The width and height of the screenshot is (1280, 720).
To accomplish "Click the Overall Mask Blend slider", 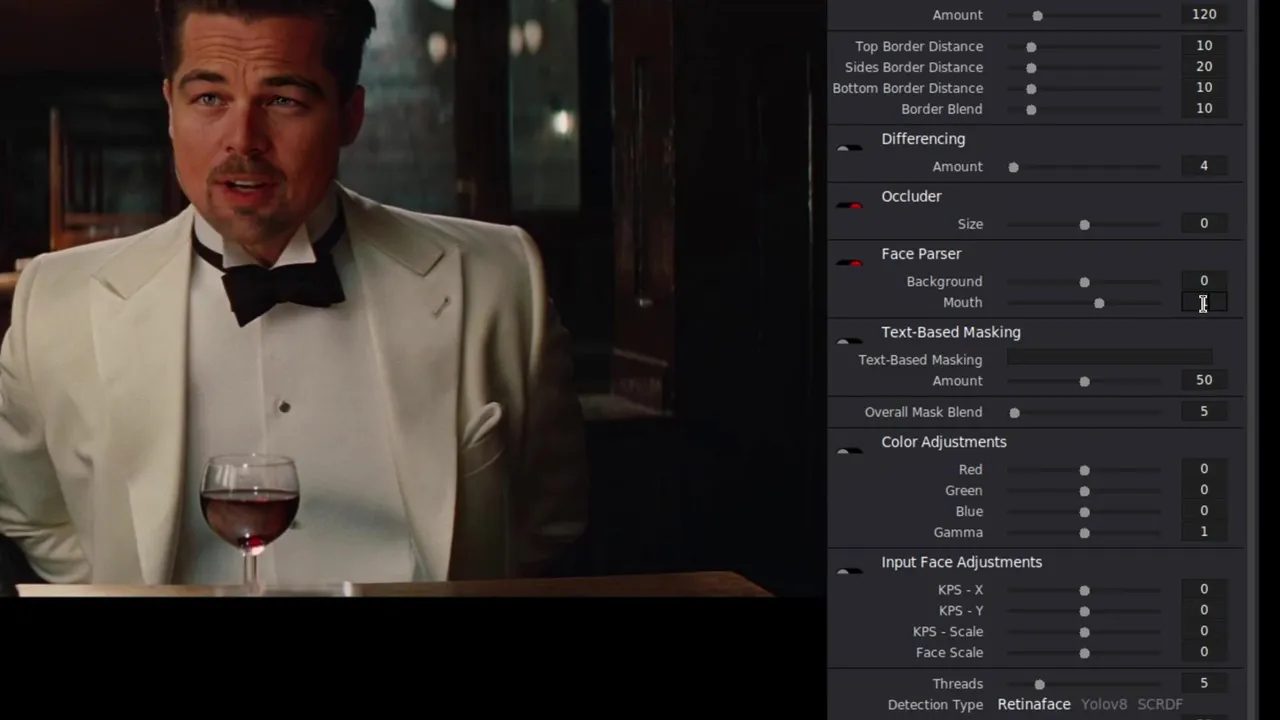I will (1084, 412).
